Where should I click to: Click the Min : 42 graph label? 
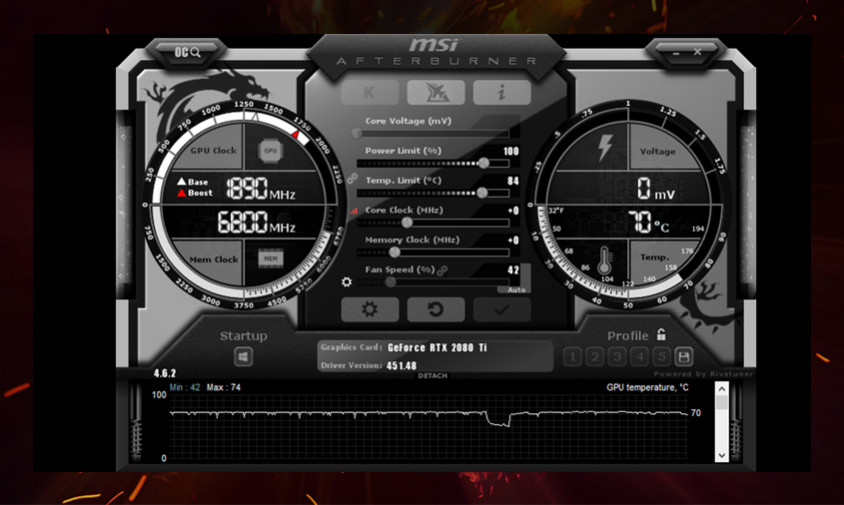(x=185, y=387)
